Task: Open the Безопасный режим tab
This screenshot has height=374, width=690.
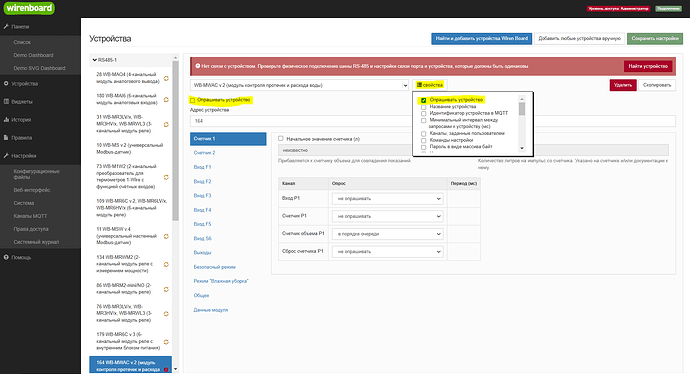Action: coord(214,267)
